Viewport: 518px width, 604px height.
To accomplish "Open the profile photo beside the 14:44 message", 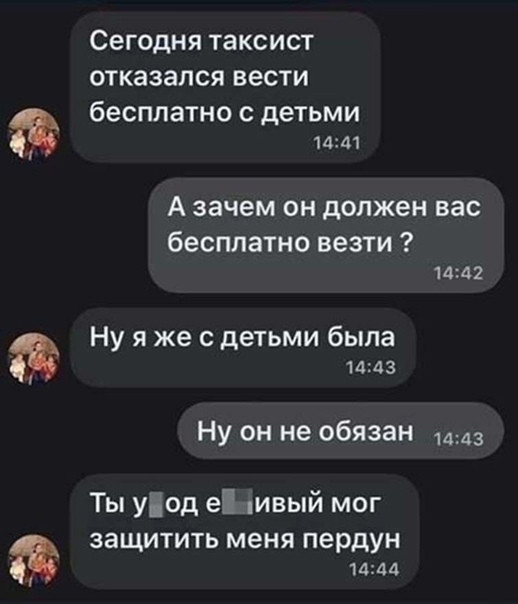I will pyautogui.click(x=34, y=560).
